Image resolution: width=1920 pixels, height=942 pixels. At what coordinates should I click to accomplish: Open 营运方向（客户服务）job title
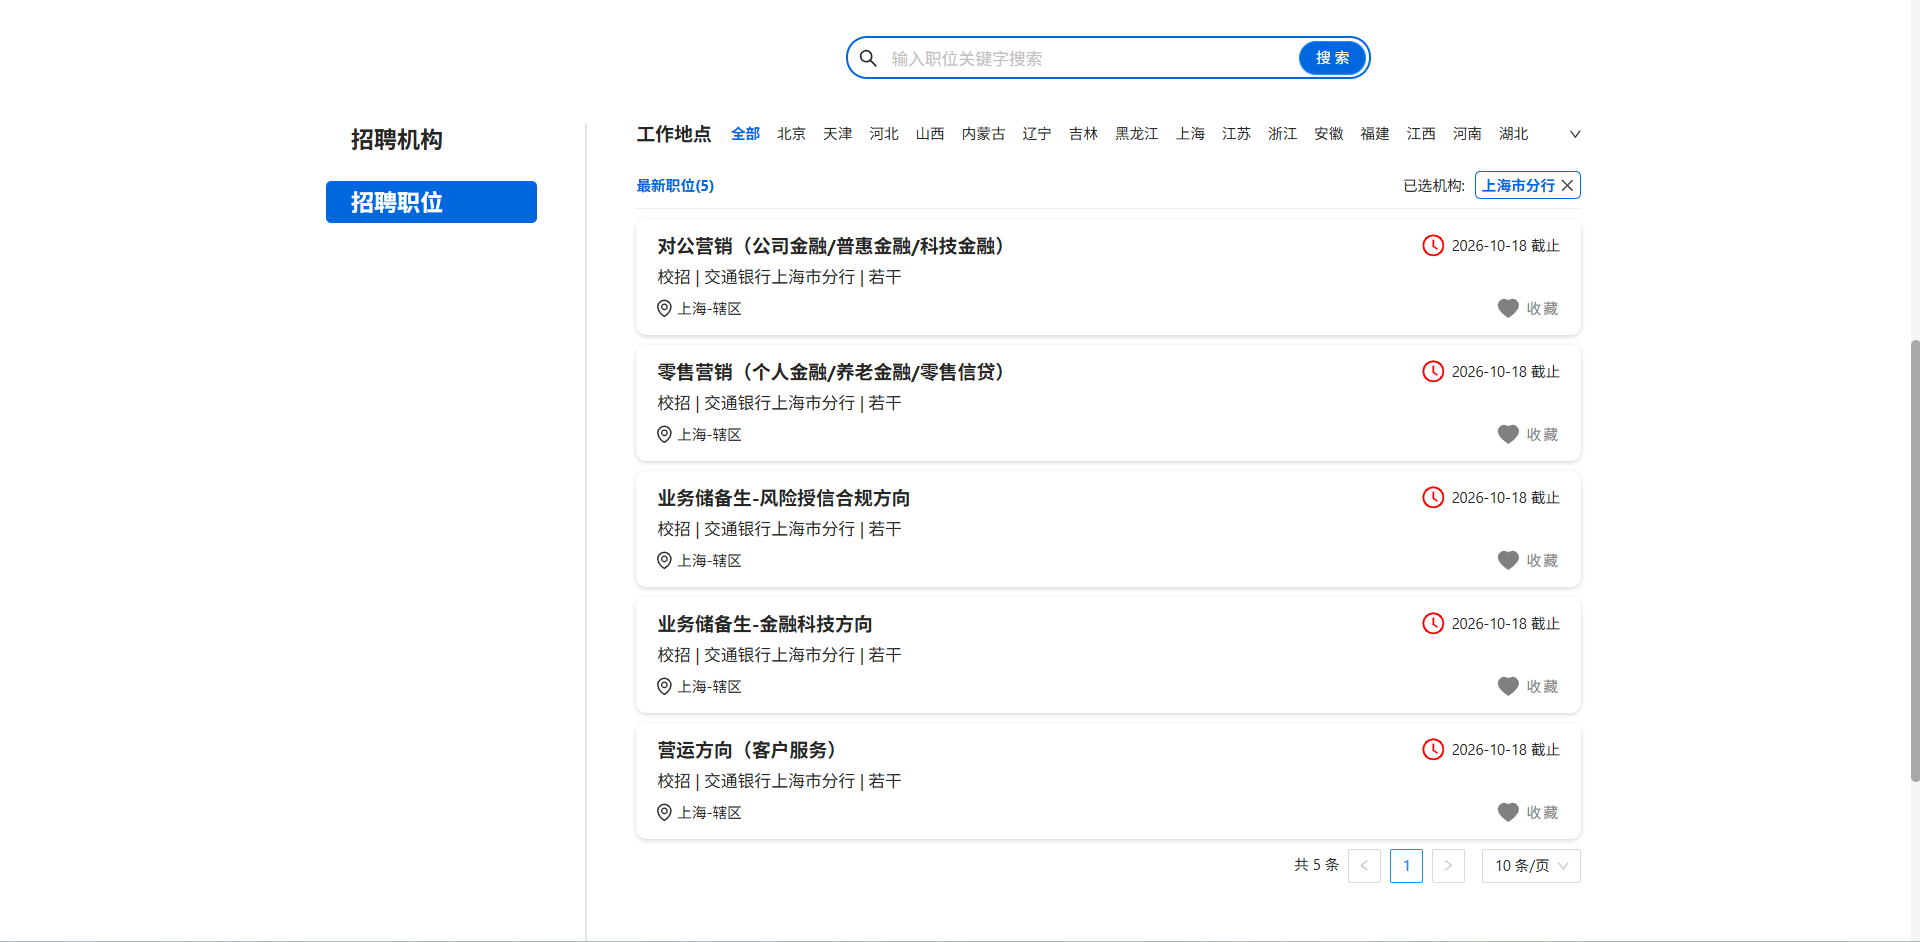pos(748,750)
